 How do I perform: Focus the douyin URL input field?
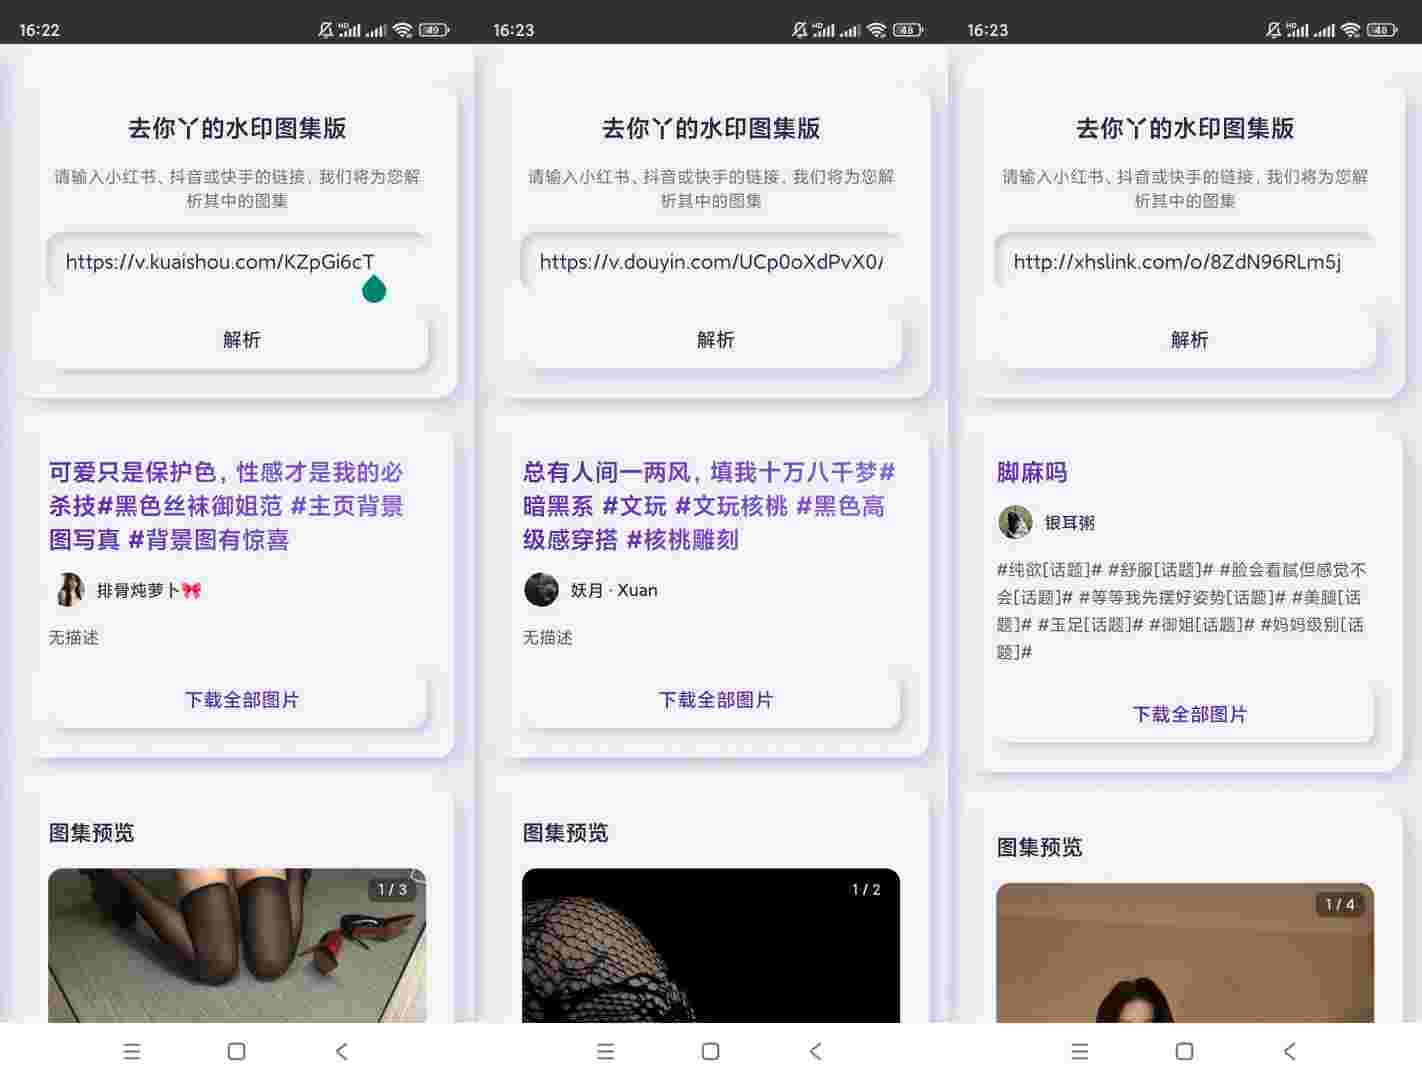tap(710, 262)
